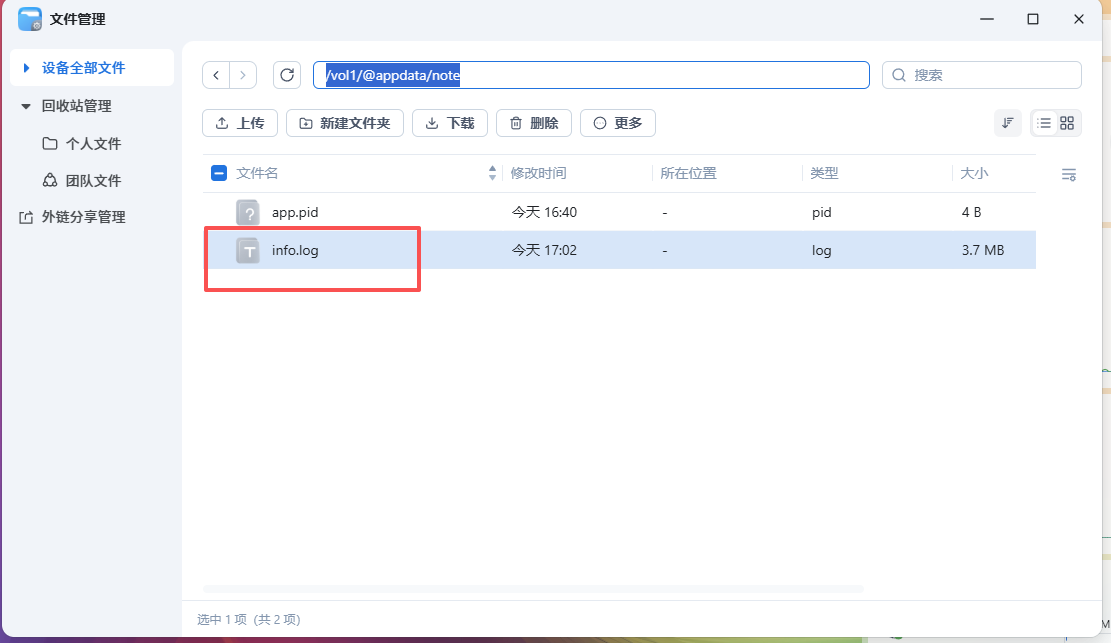Viewport: 1111px width, 643px height.
Task: Open the sort order icon near view switcher
Action: click(1007, 122)
